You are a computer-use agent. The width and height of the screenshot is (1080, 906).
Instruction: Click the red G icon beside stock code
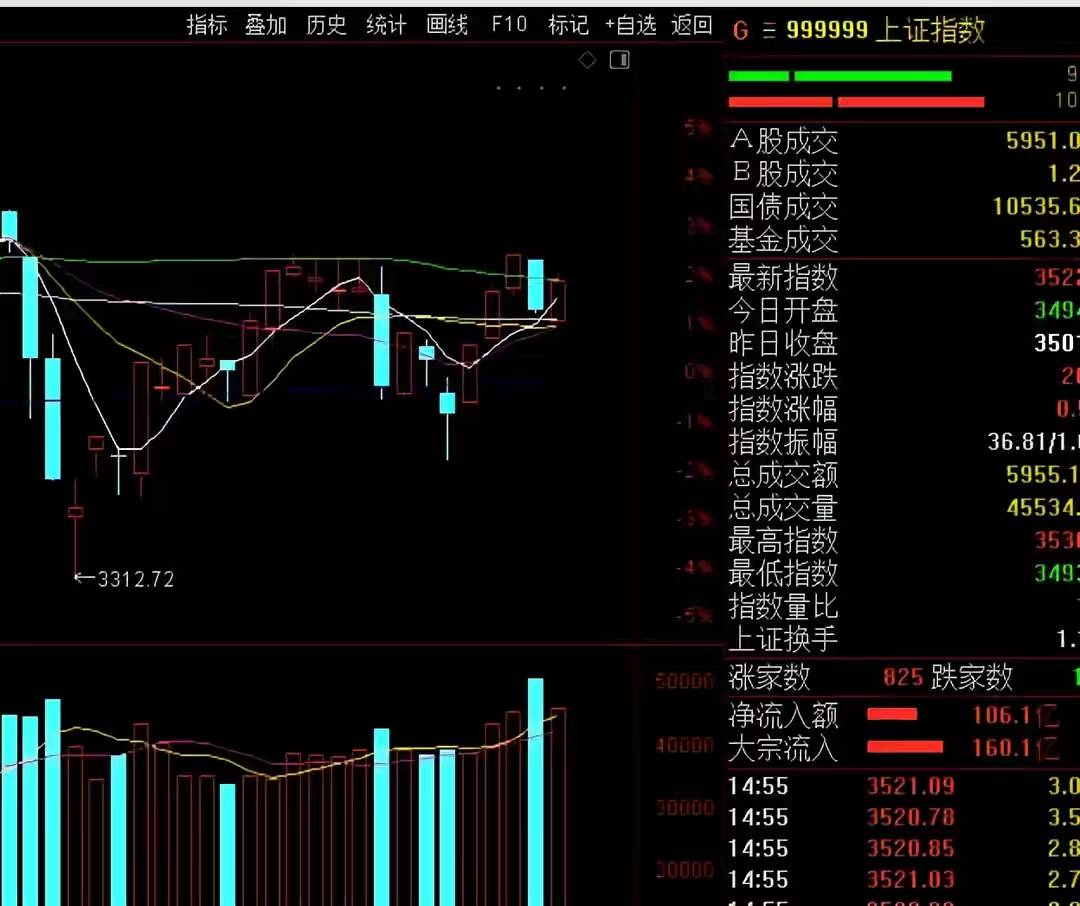740,31
